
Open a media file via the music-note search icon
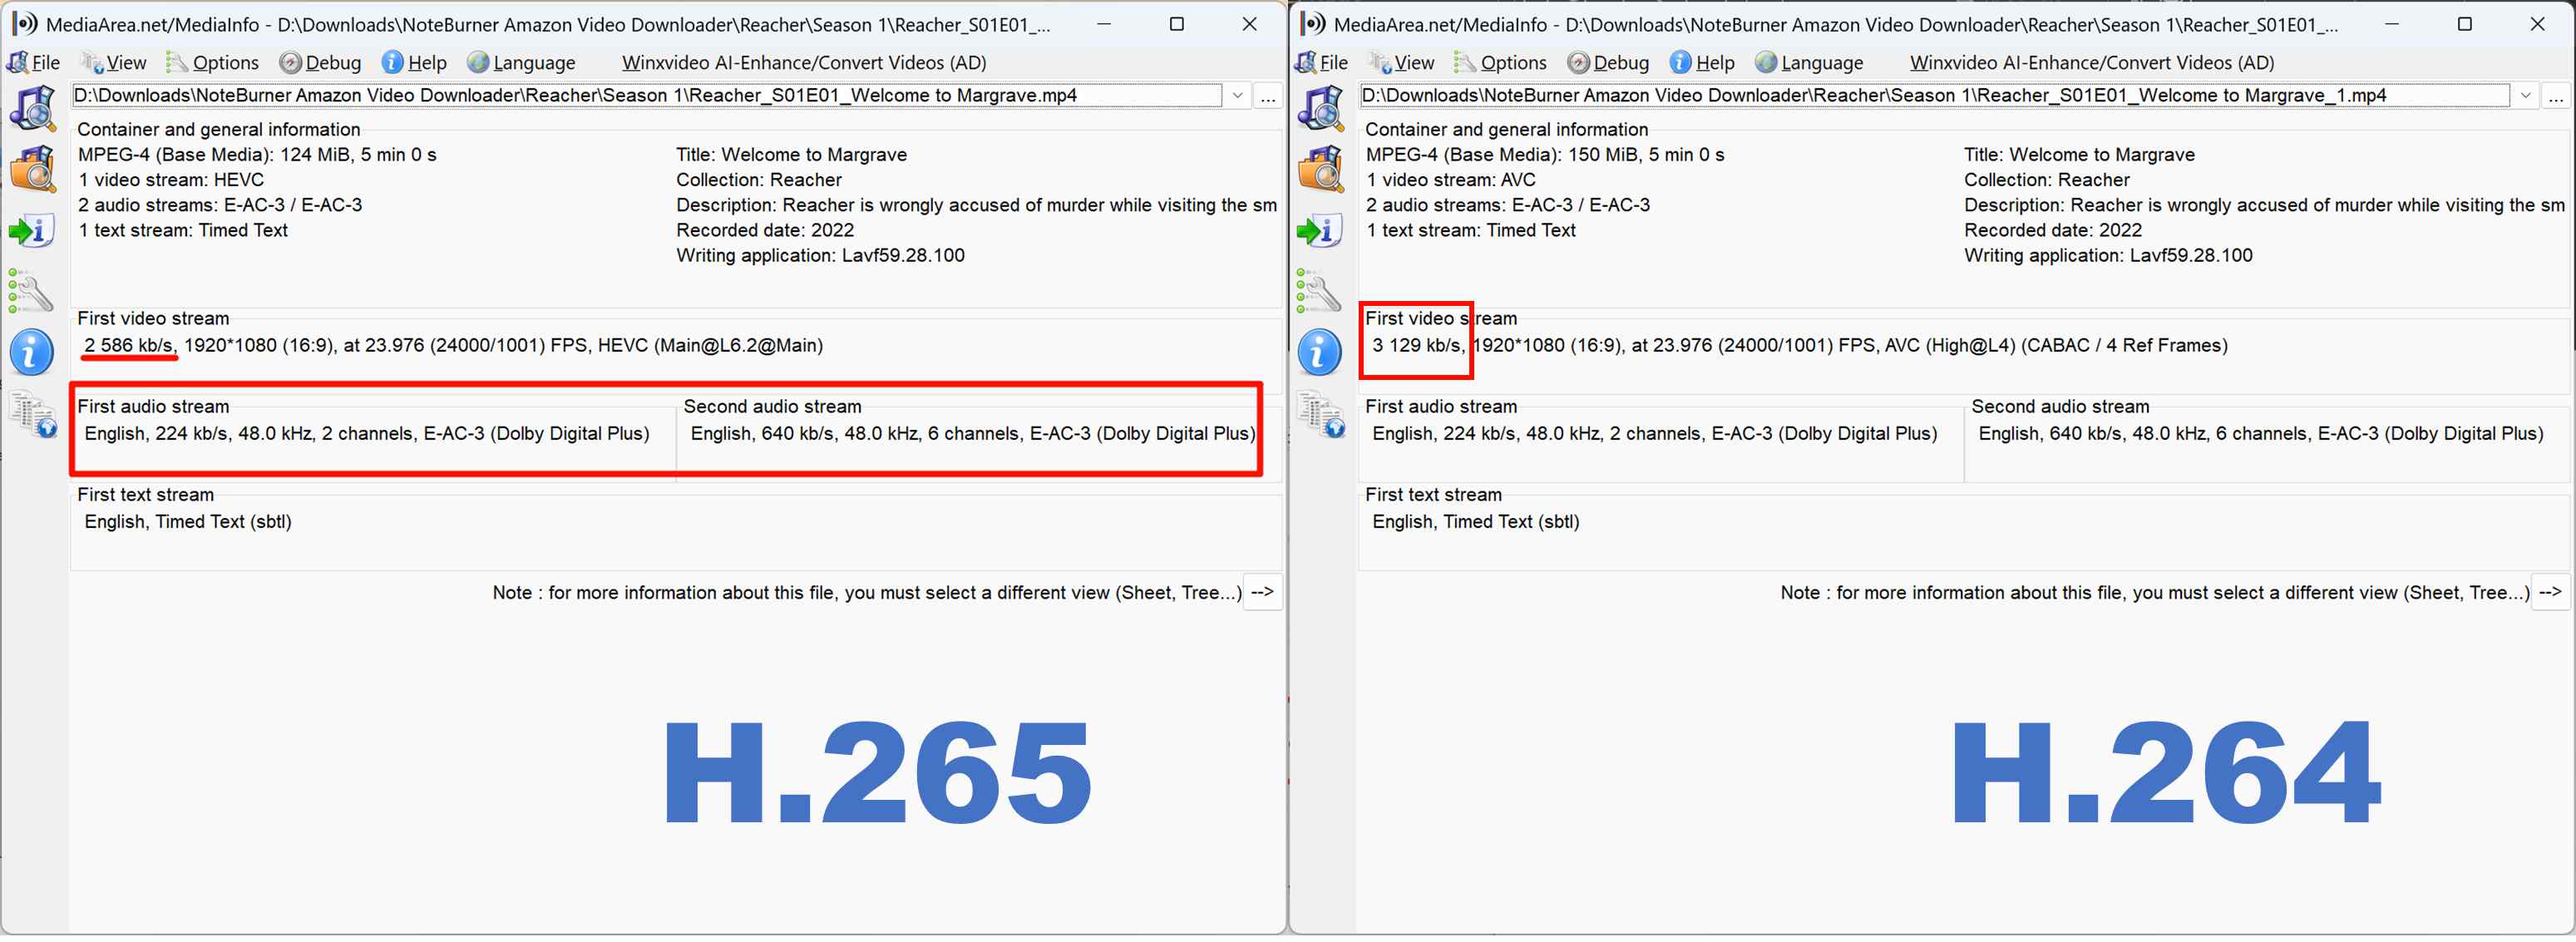(x=33, y=108)
